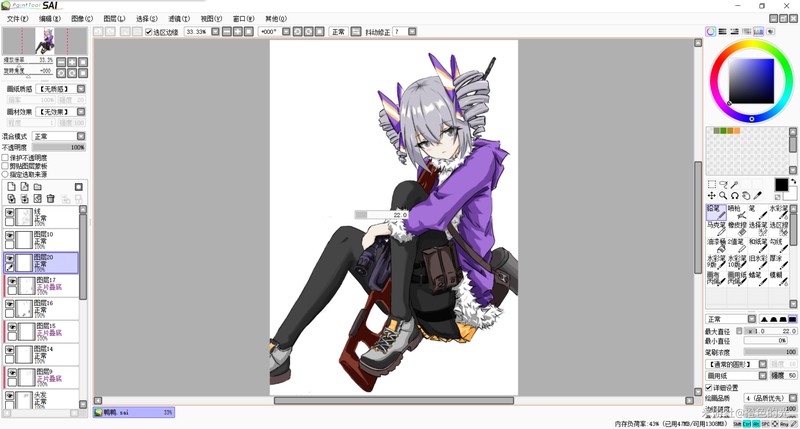This screenshot has height=429, width=800.
Task: Select the lasso selection tool
Action: (x=723, y=184)
